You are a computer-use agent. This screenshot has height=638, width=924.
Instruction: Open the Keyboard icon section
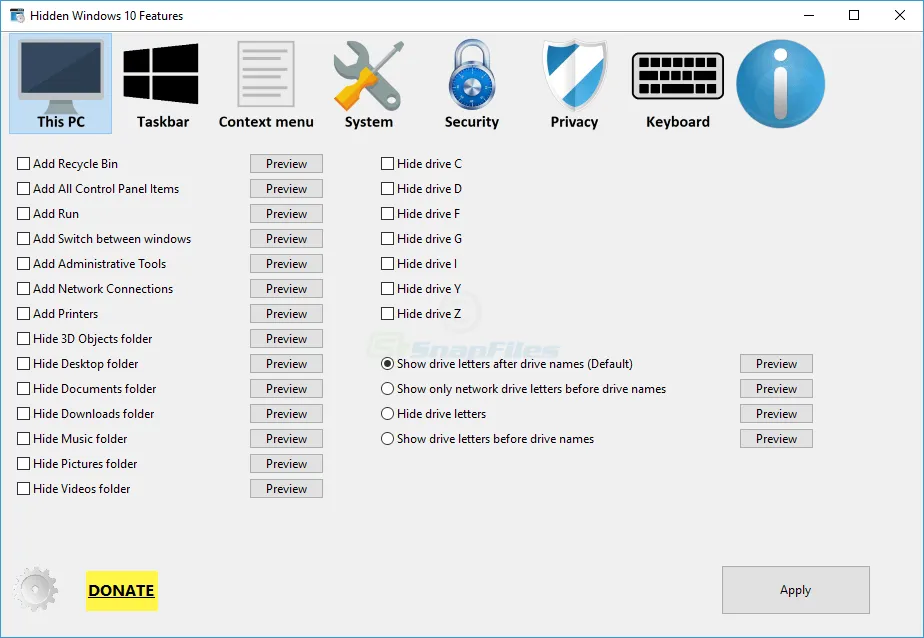pyautogui.click(x=677, y=76)
